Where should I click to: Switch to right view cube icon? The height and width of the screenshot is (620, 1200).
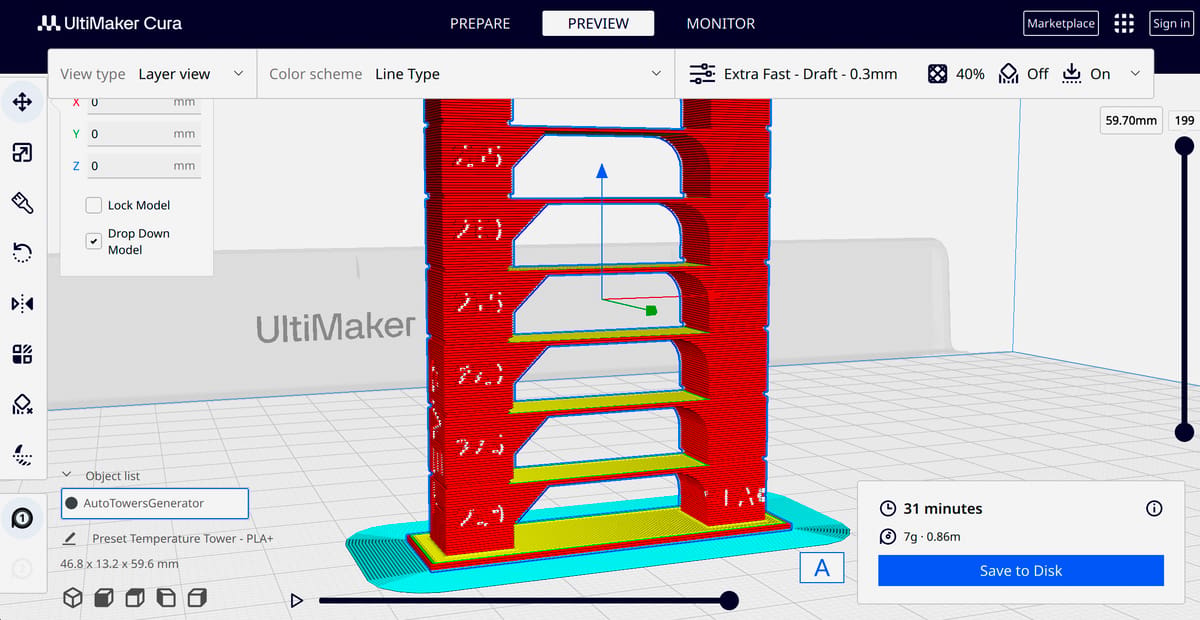pos(197,598)
